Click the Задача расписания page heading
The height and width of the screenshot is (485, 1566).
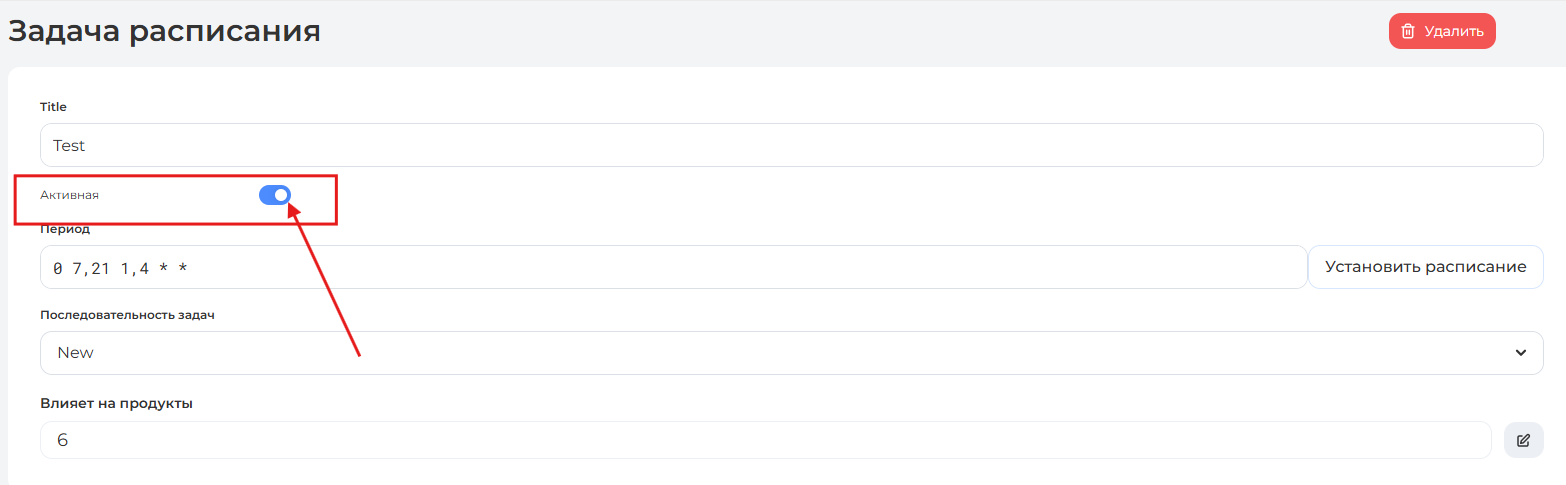point(164,31)
